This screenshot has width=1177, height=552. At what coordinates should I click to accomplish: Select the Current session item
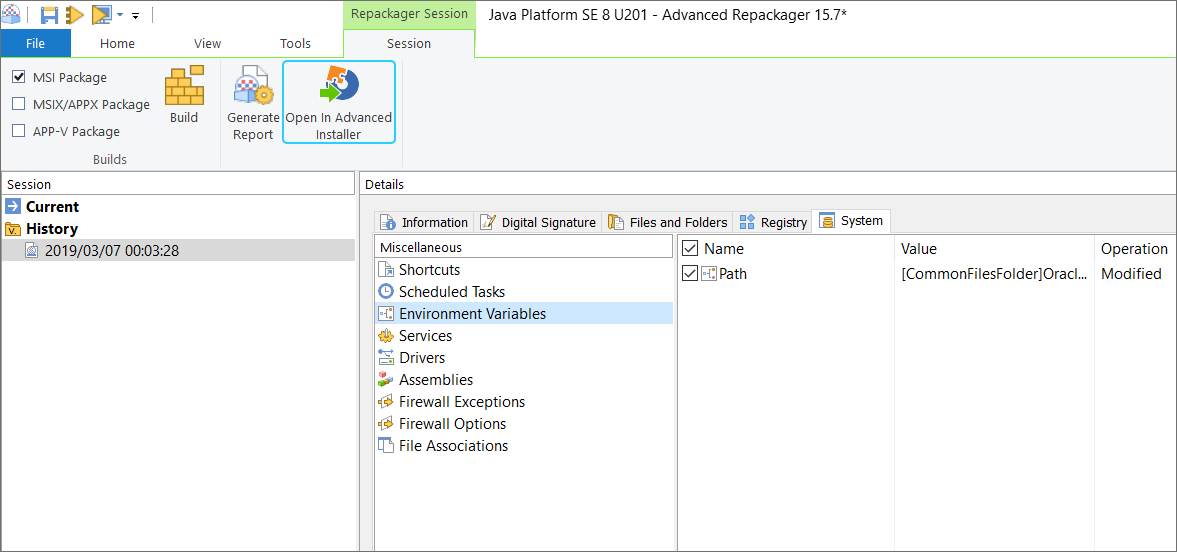[x=53, y=207]
